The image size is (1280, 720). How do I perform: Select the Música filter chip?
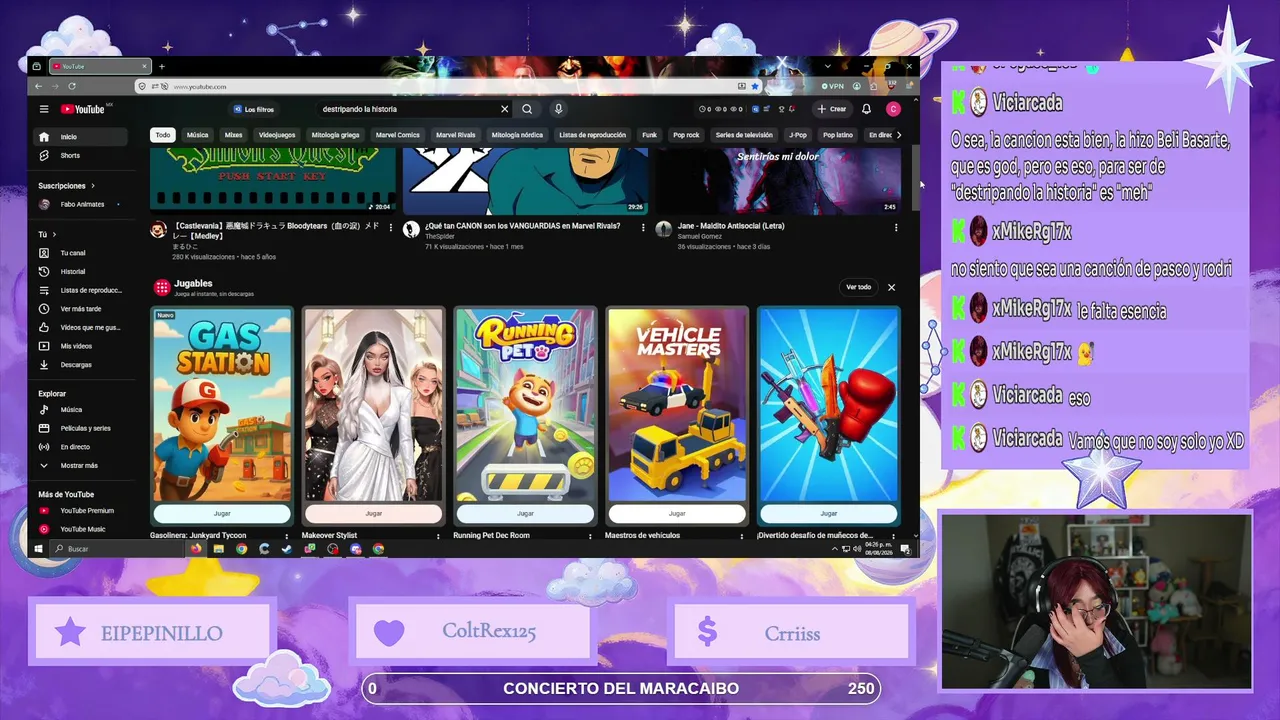[197, 135]
